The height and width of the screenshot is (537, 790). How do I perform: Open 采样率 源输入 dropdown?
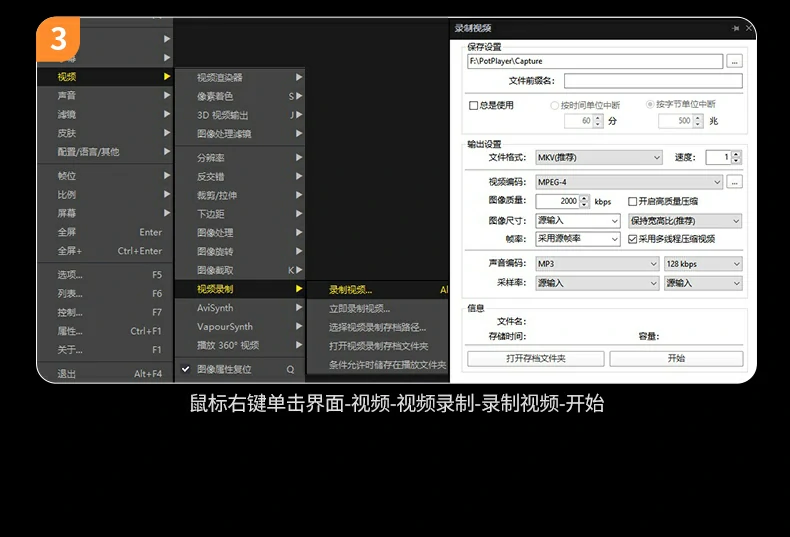pos(598,283)
